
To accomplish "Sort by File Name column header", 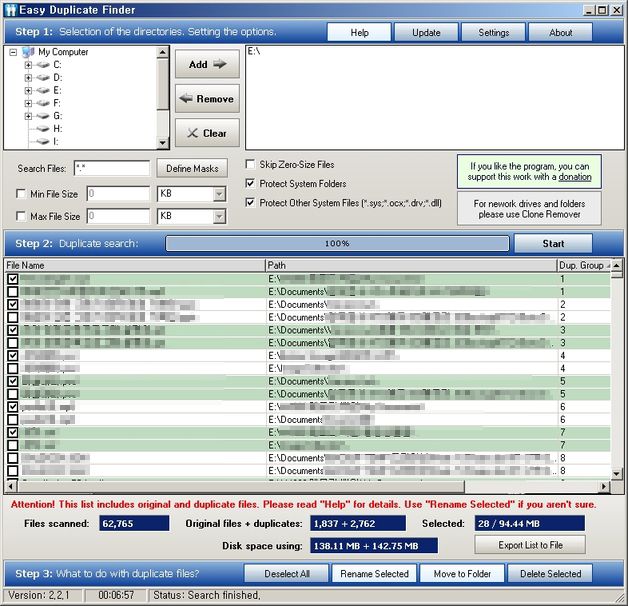I will pos(135,266).
